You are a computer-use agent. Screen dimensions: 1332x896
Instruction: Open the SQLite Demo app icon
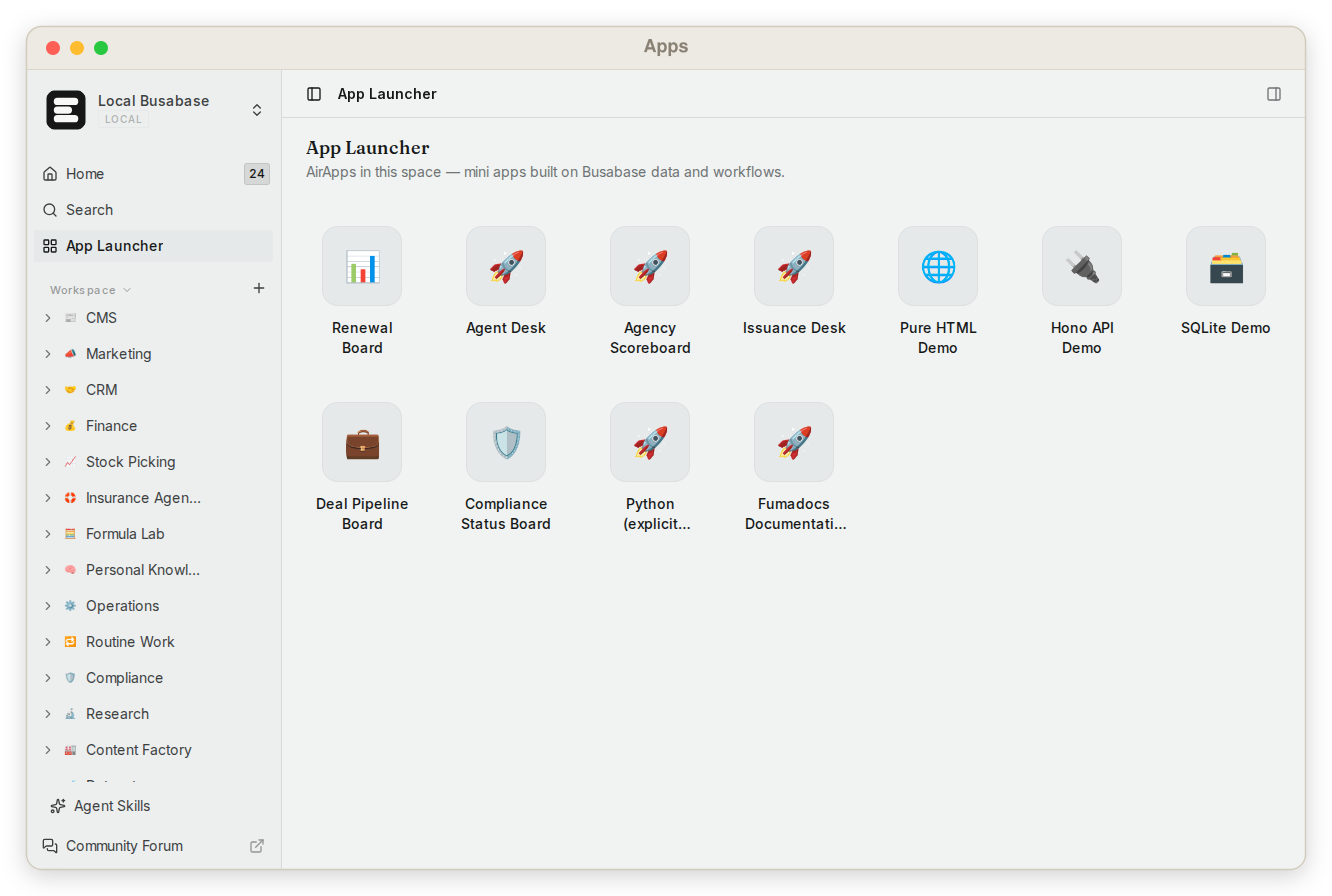coord(1226,266)
